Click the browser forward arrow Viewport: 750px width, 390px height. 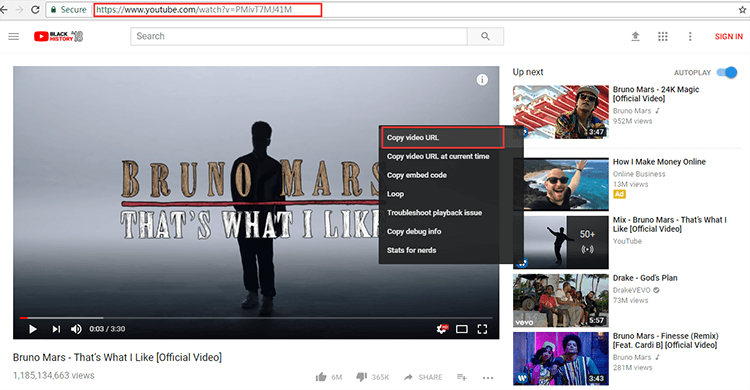pos(19,10)
